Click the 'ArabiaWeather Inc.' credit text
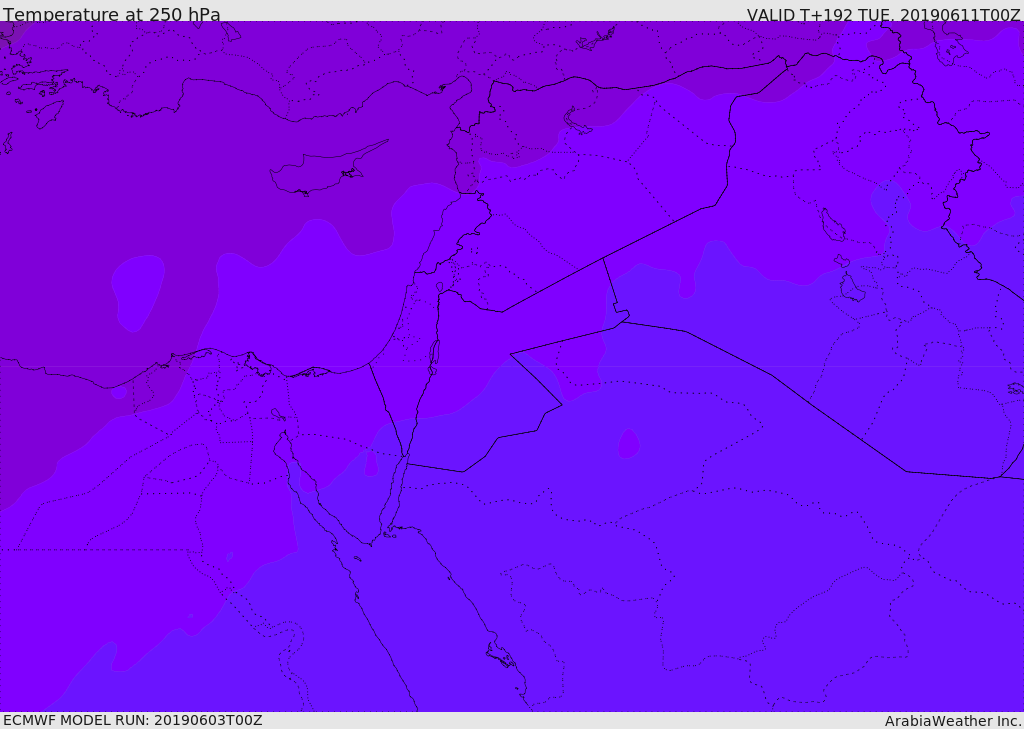Screen dimensions: 1024x729 click(x=953, y=721)
